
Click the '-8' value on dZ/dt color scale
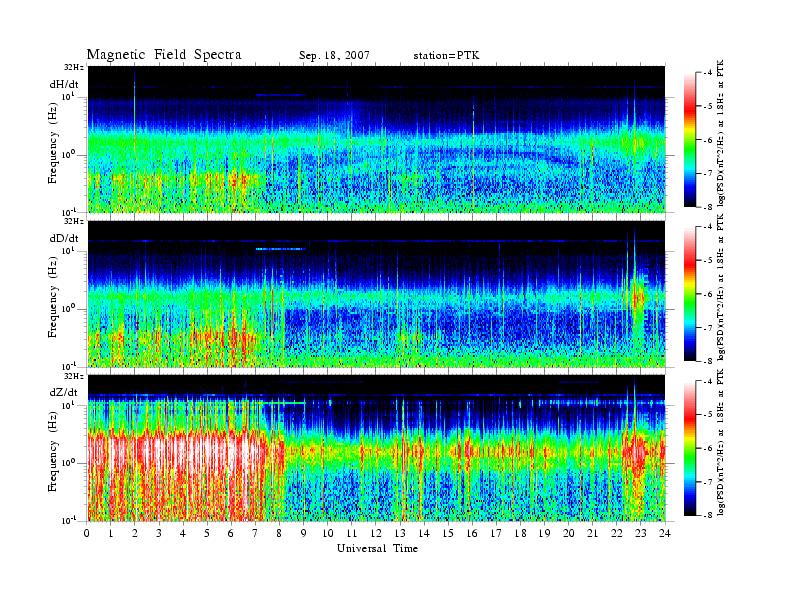click(x=708, y=515)
